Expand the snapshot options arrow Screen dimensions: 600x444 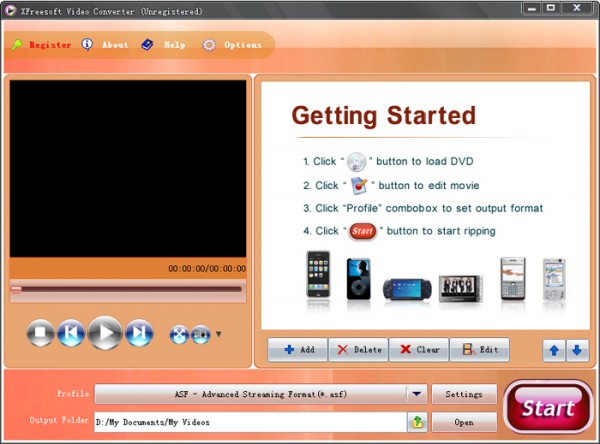(x=218, y=334)
